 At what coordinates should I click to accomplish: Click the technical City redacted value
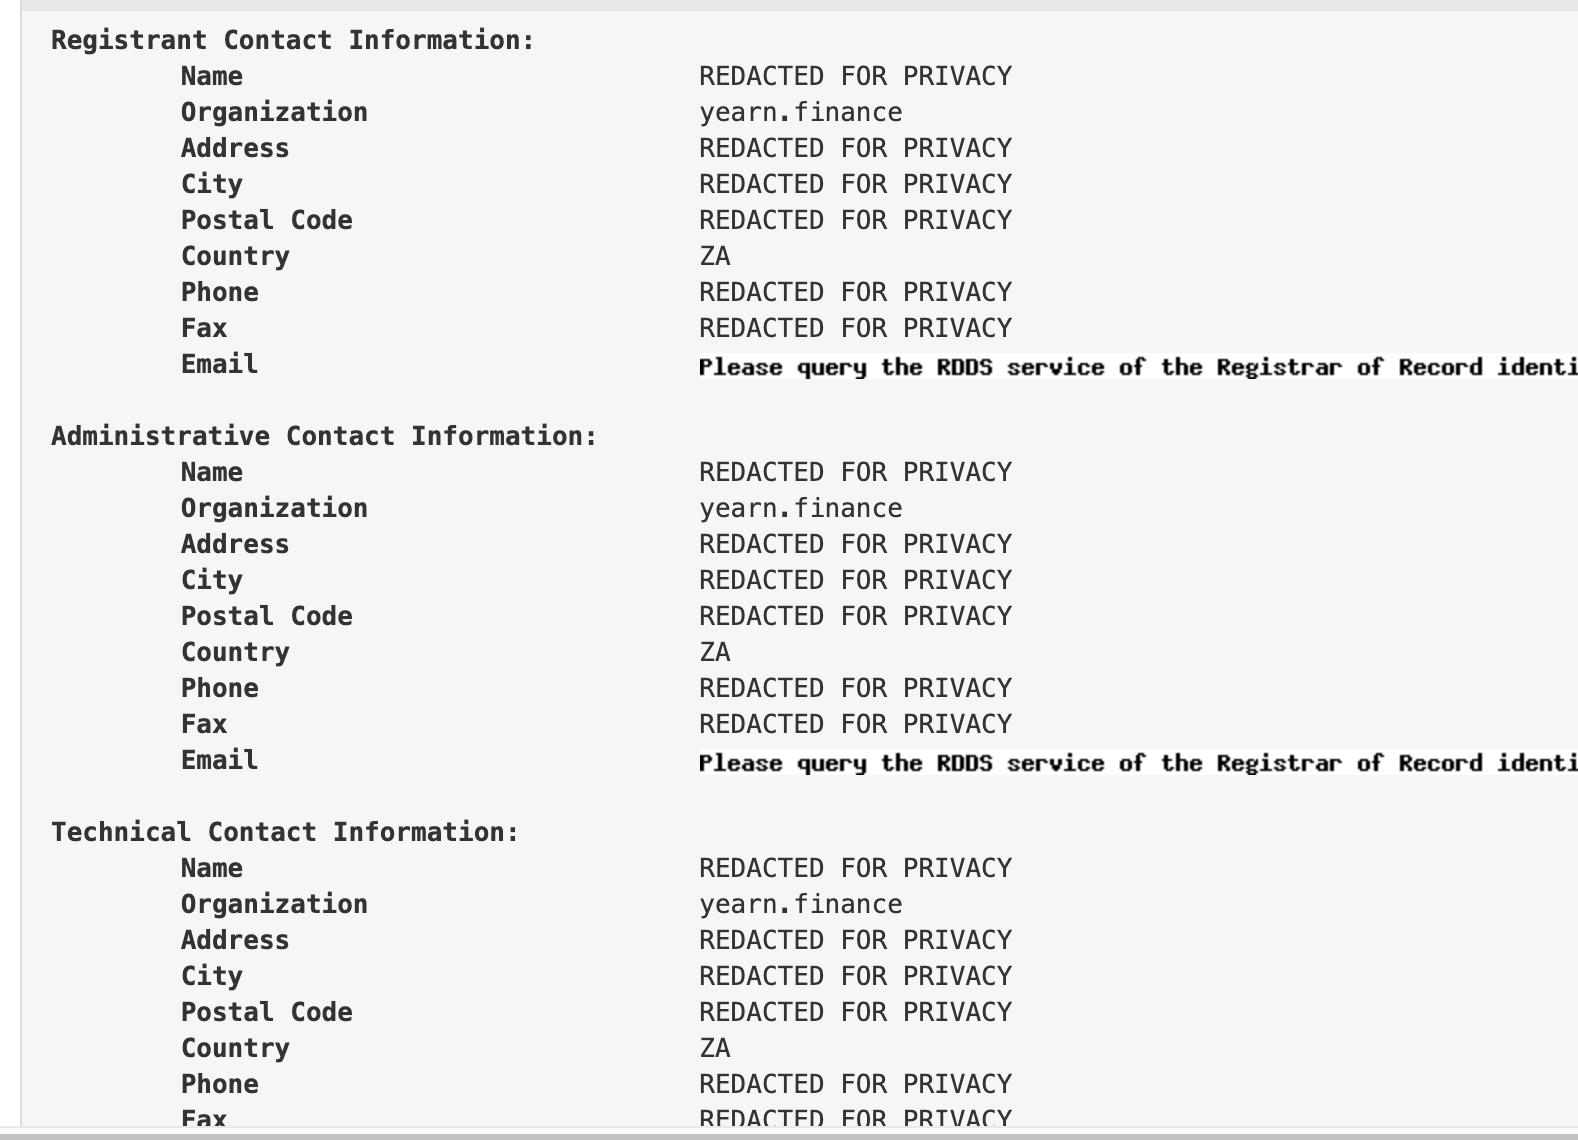click(x=855, y=976)
